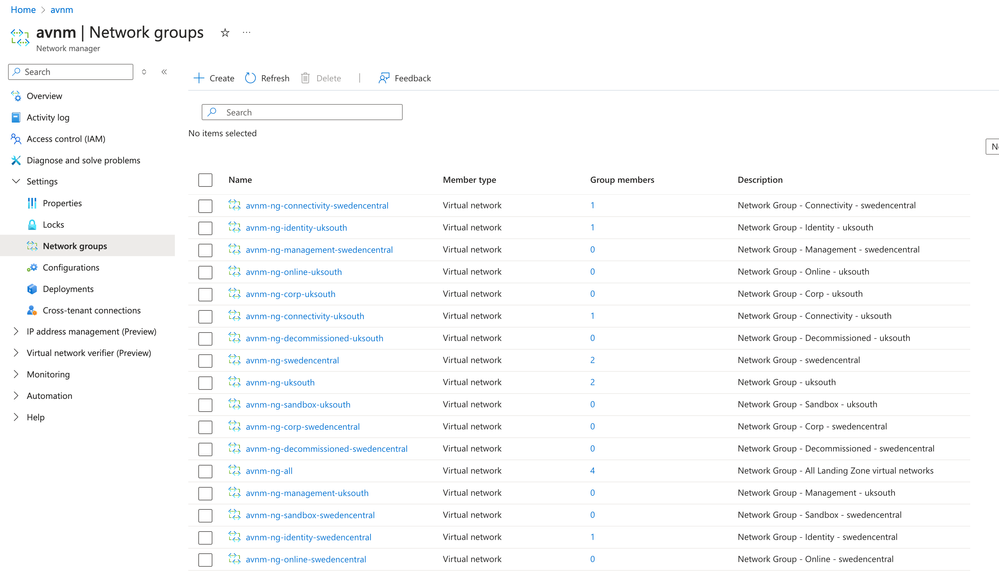999x582 pixels.
Task: Click the Activity log icon
Action: (16, 117)
